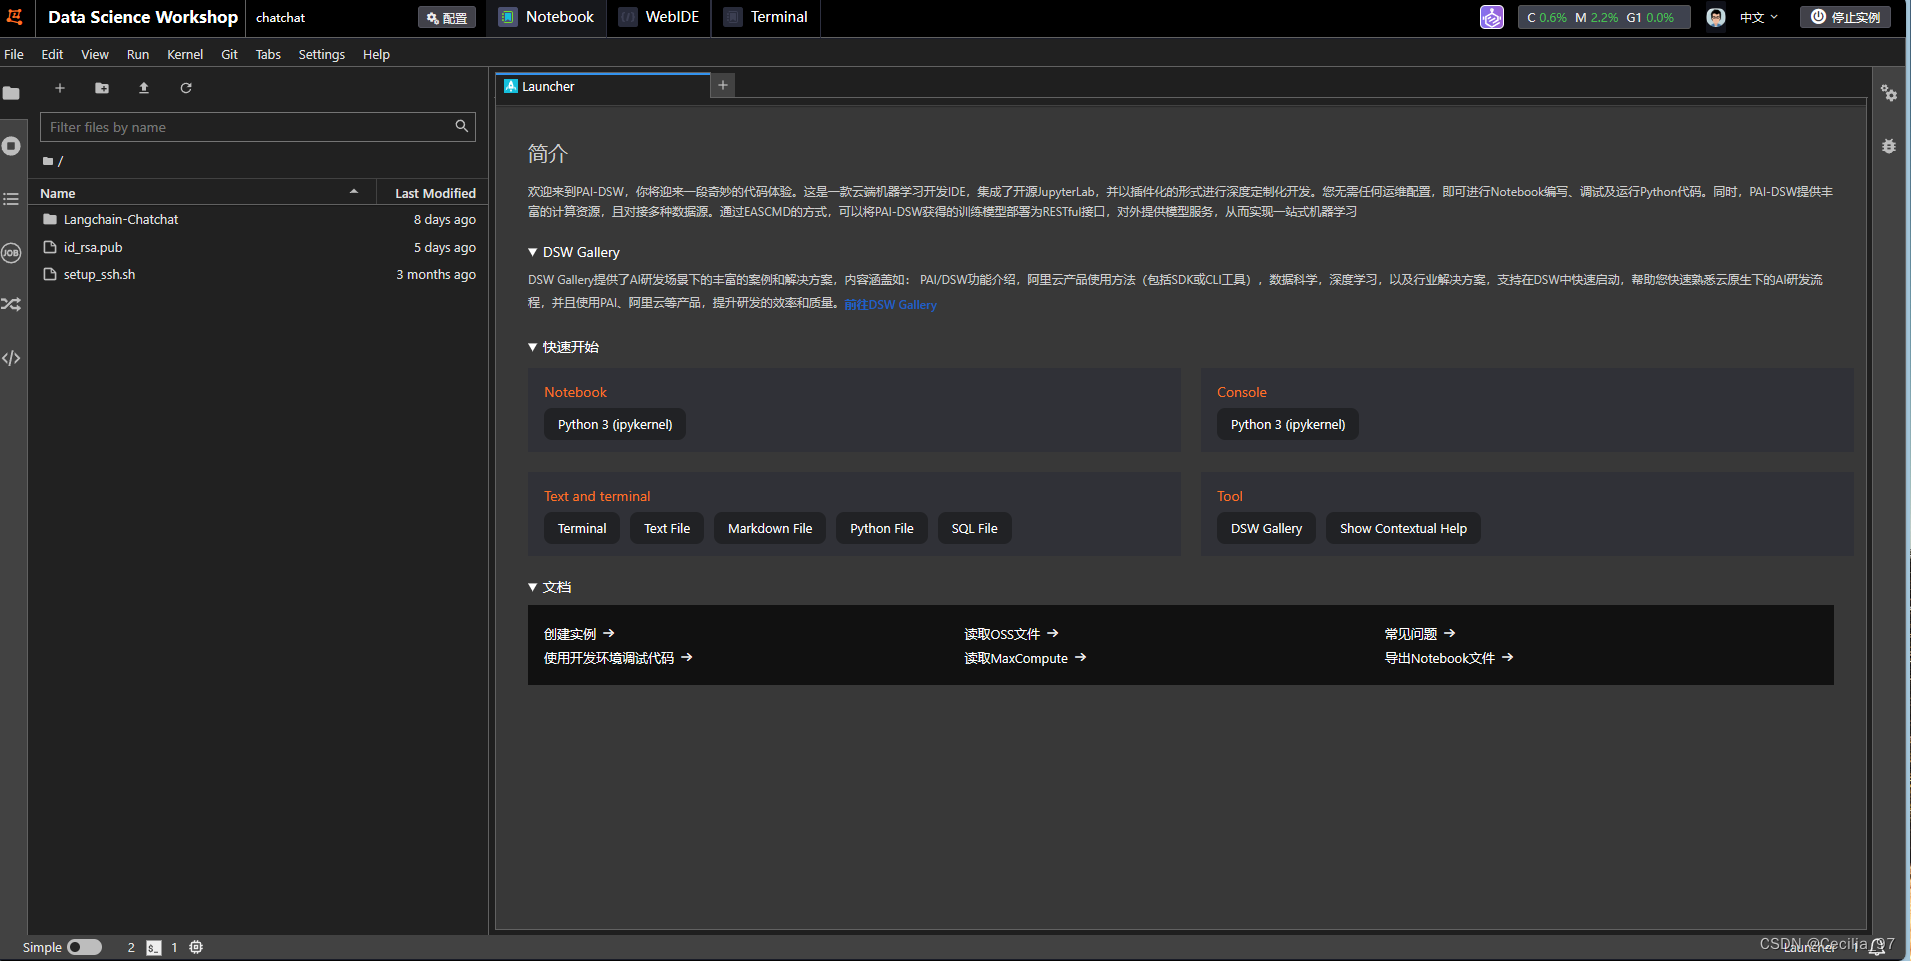Create a new Markdown File
The width and height of the screenshot is (1911, 961).
click(770, 528)
